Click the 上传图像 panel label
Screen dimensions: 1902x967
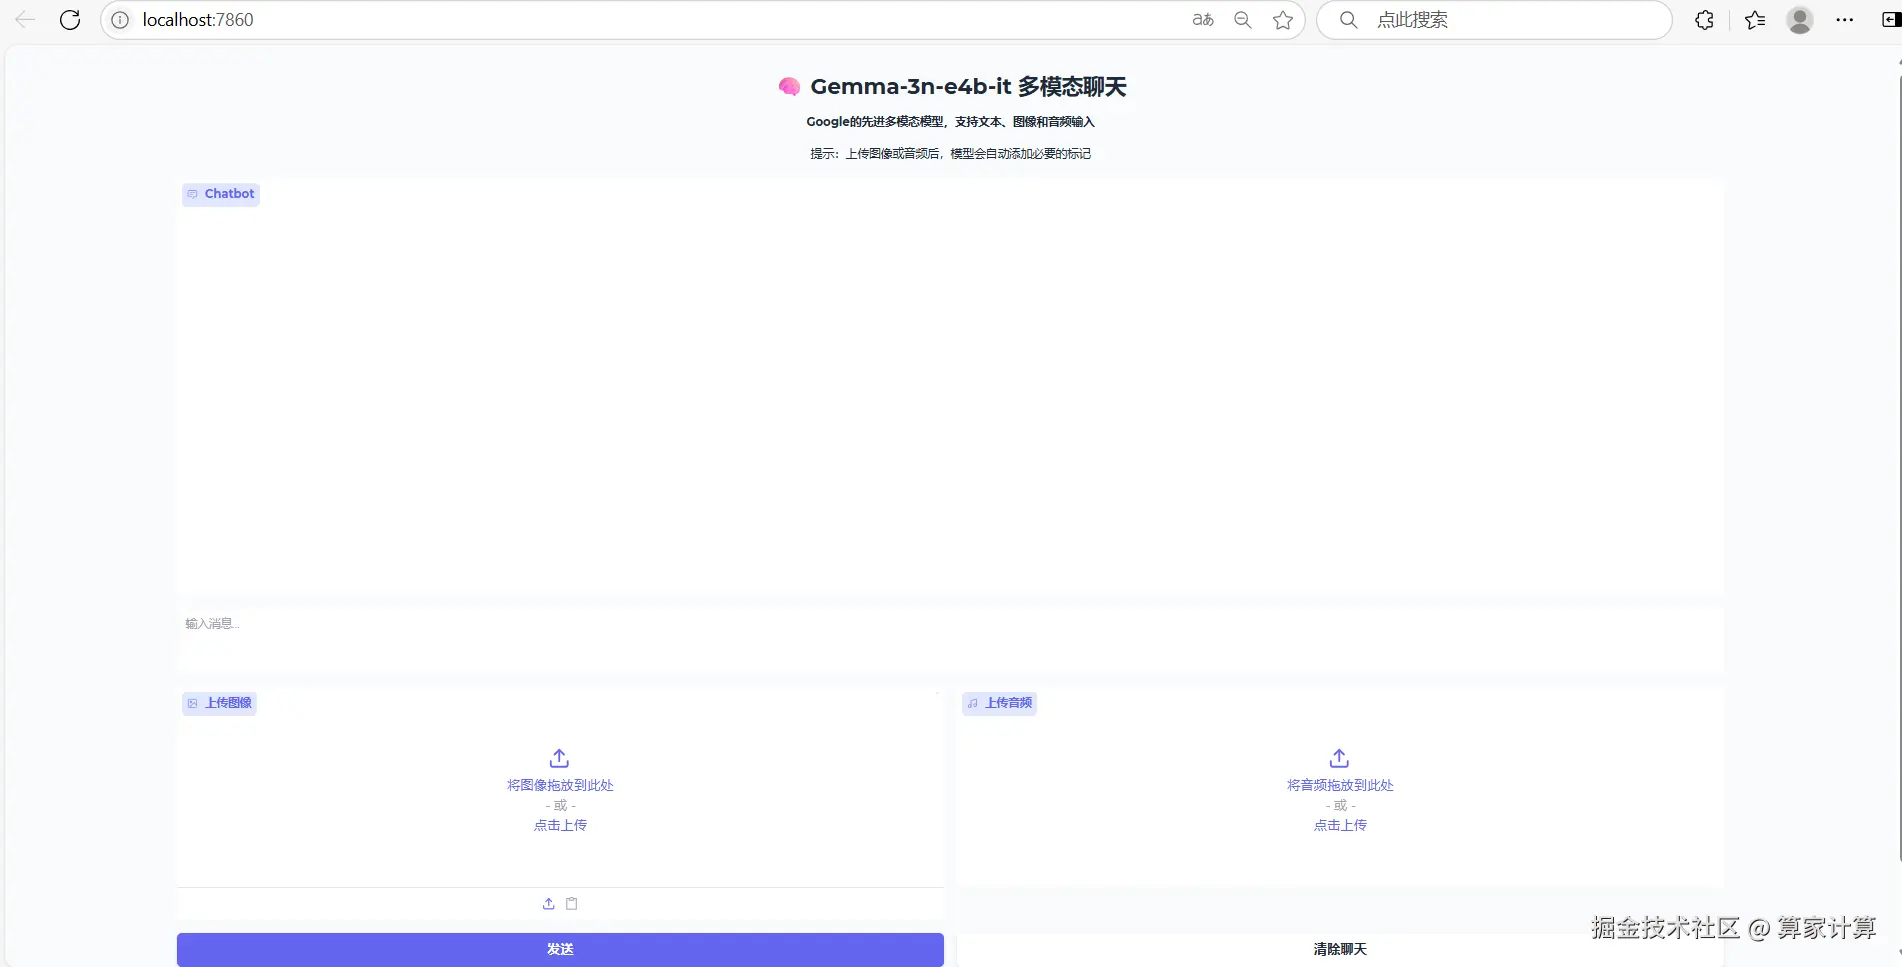pyautogui.click(x=219, y=703)
